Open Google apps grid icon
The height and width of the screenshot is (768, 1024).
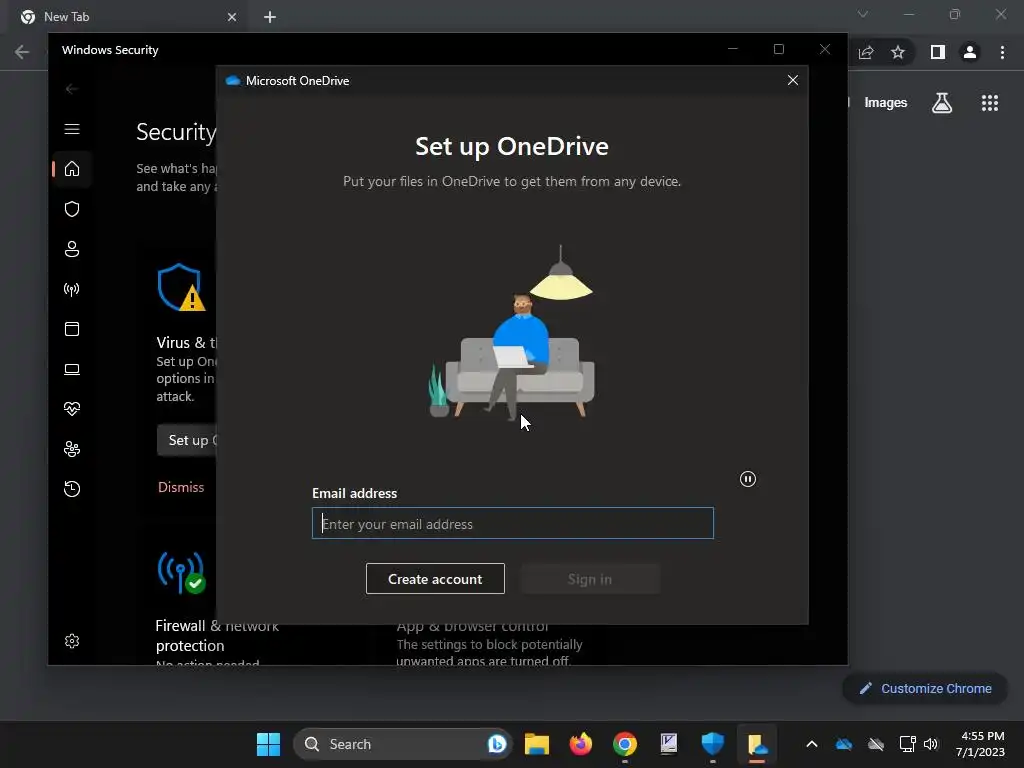pyautogui.click(x=990, y=103)
